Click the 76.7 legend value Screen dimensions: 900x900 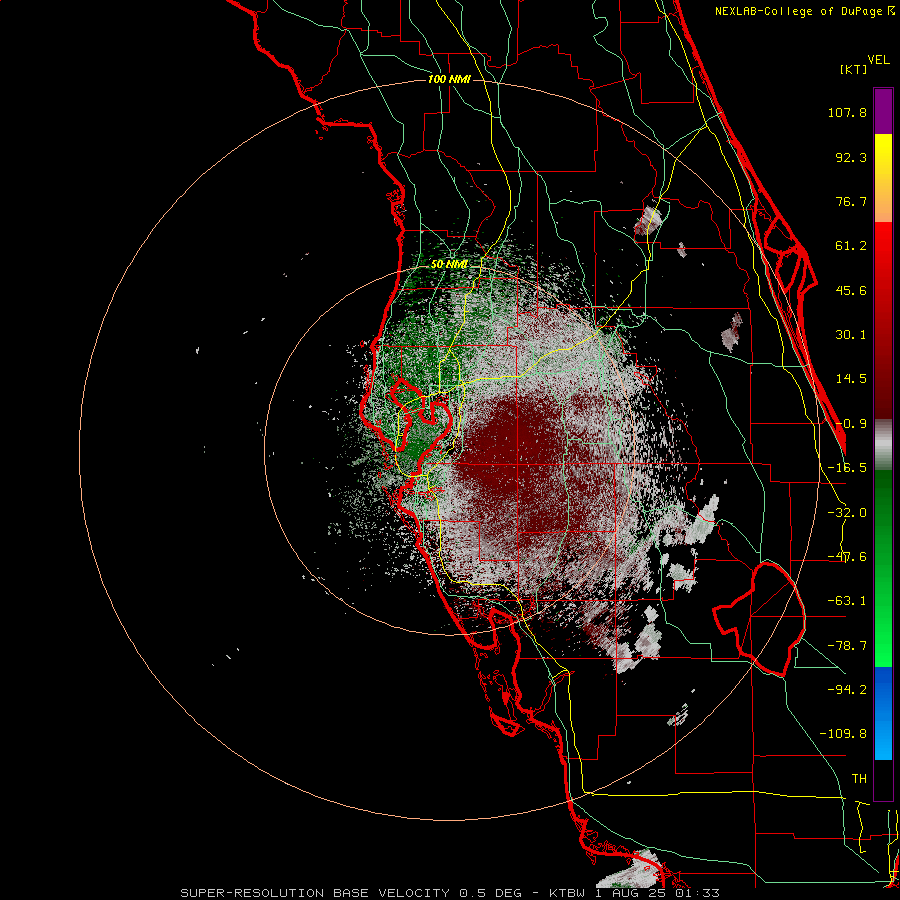point(851,201)
